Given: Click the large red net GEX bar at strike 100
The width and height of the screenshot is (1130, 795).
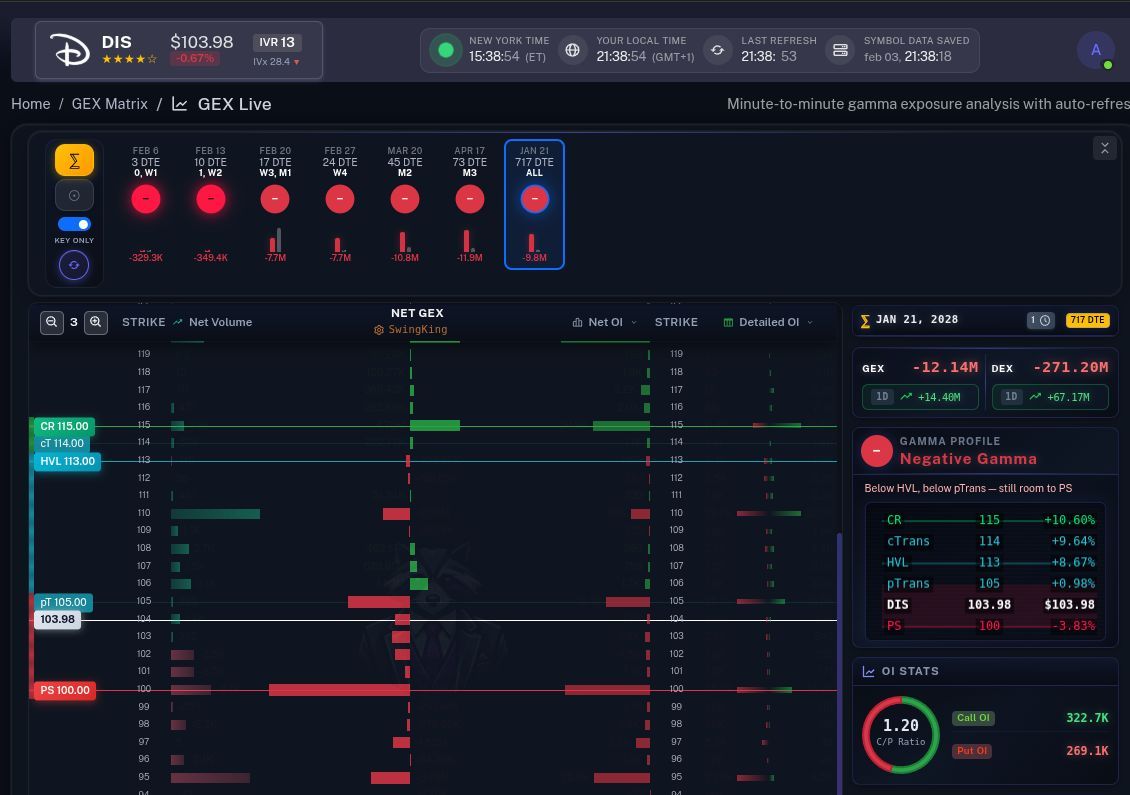Looking at the screenshot, I should [x=339, y=690].
